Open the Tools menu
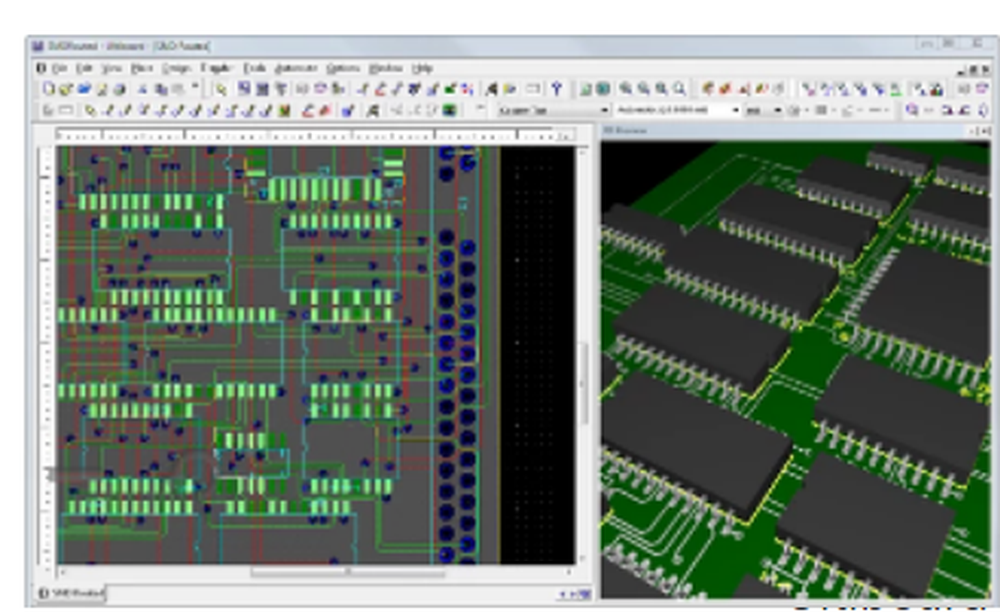 254,68
